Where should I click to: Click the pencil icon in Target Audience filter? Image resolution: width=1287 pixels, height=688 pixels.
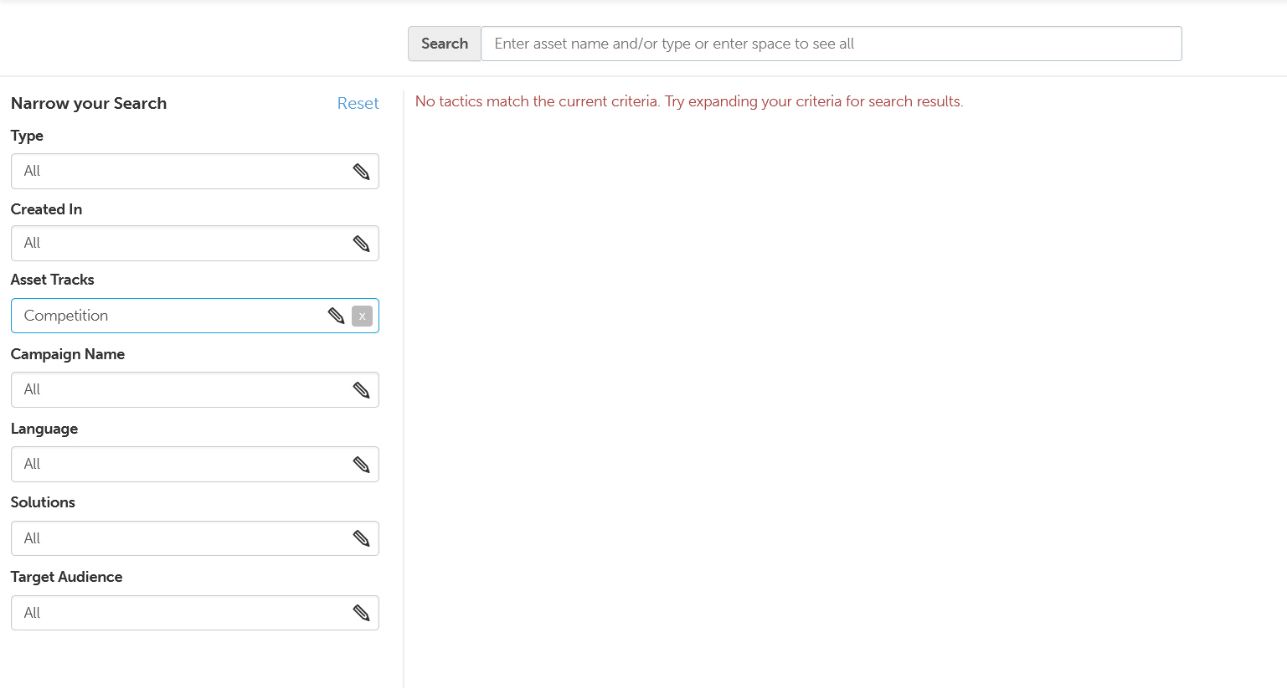pos(361,613)
